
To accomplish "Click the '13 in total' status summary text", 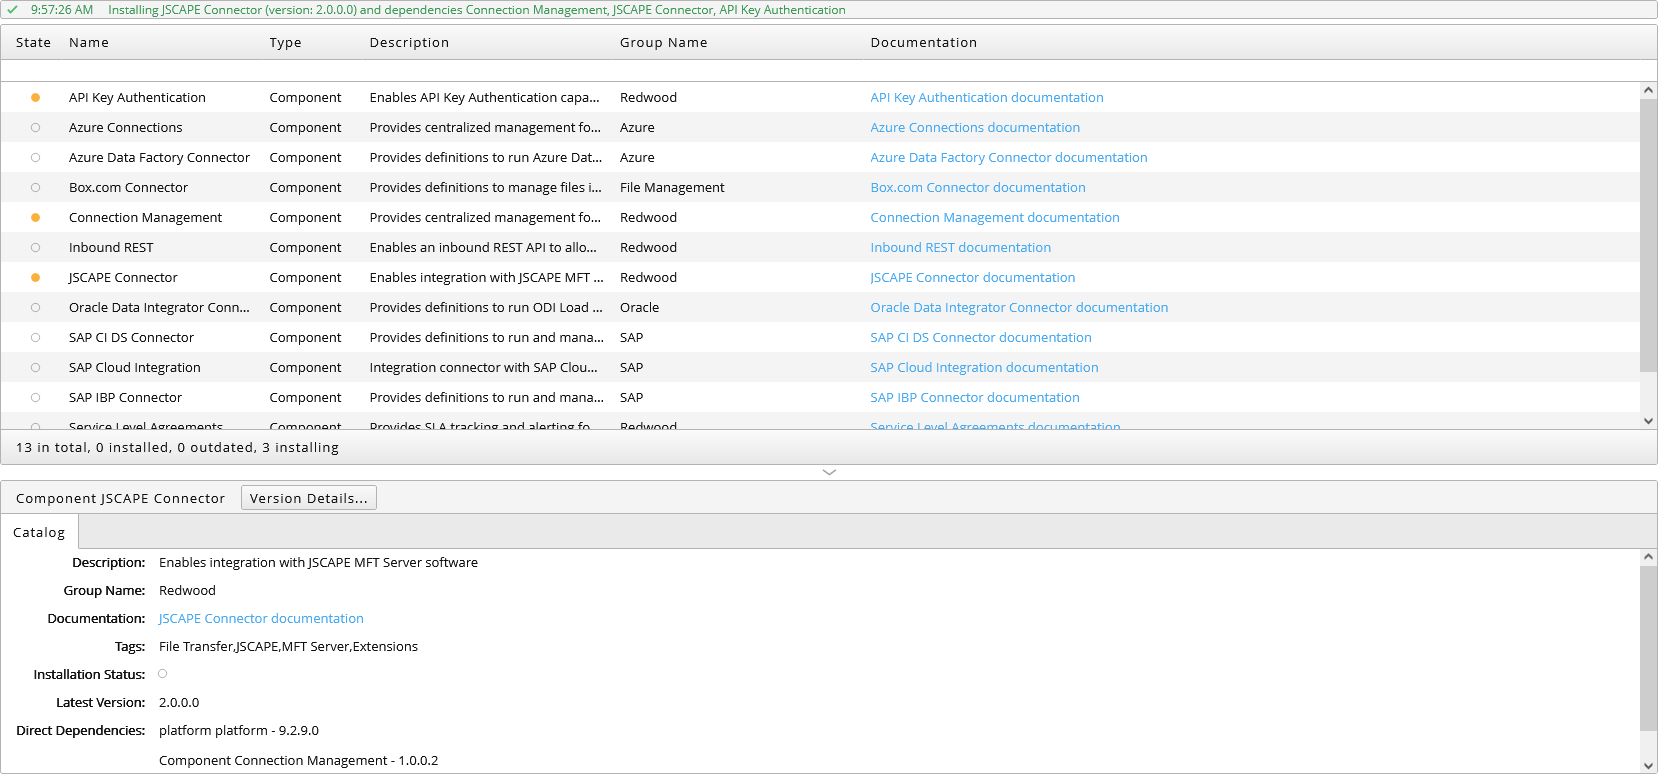I will tap(177, 448).
